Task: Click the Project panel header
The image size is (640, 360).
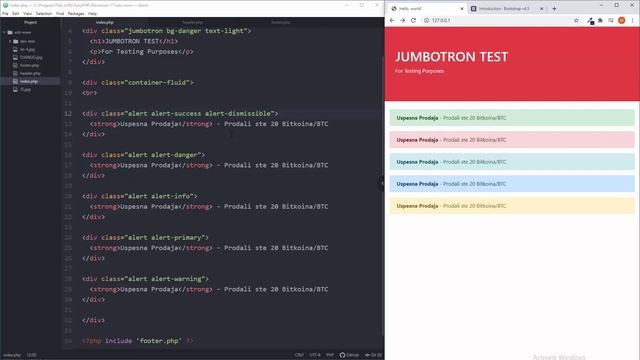Action: [30, 22]
